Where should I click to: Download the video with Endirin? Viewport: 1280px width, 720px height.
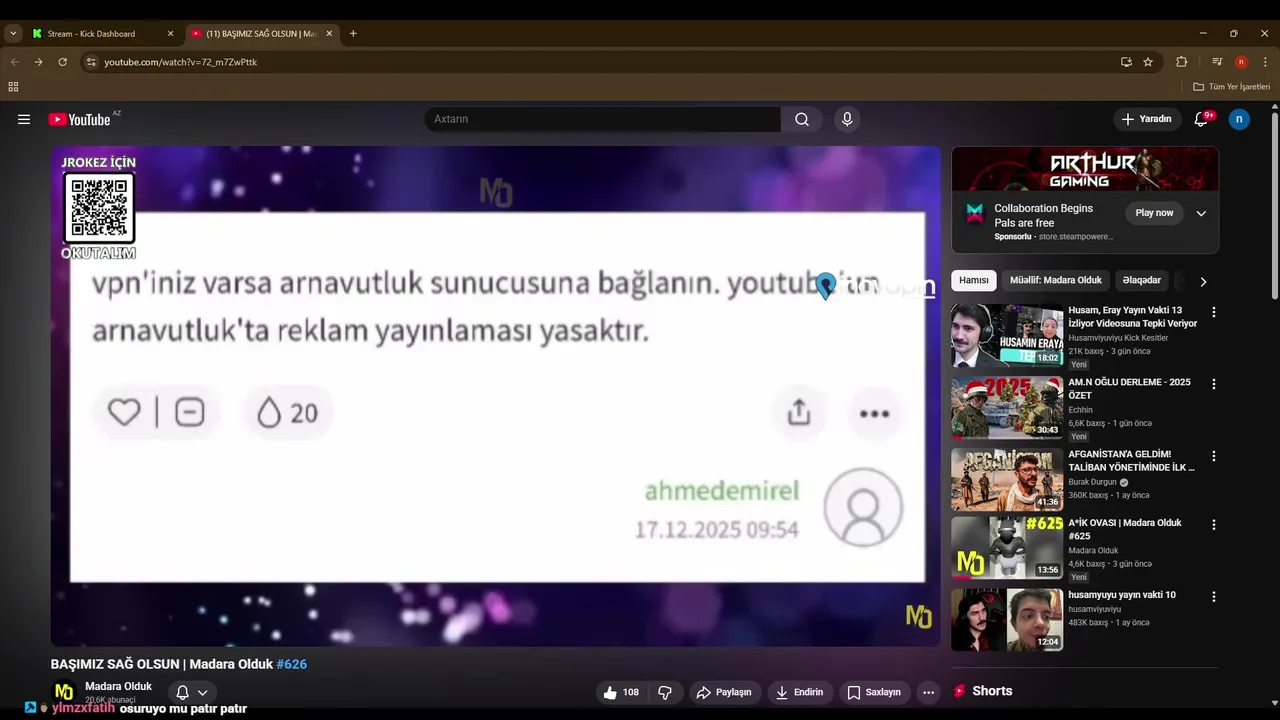click(x=800, y=692)
